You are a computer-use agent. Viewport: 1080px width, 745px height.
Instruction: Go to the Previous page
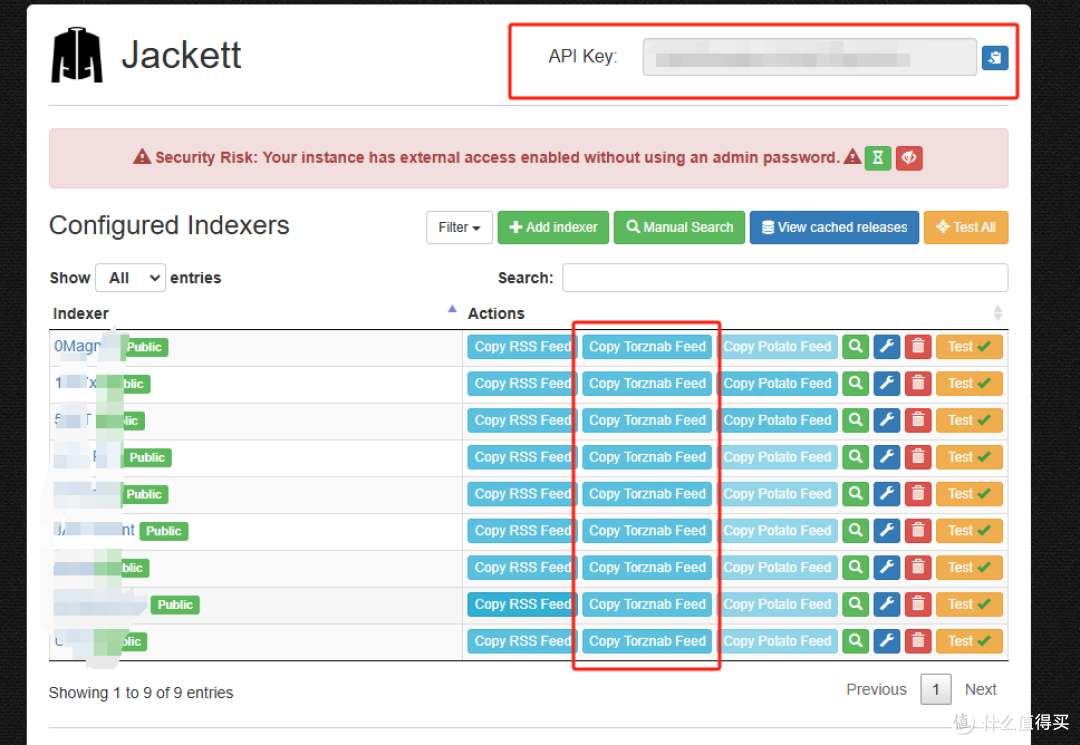[x=876, y=689]
